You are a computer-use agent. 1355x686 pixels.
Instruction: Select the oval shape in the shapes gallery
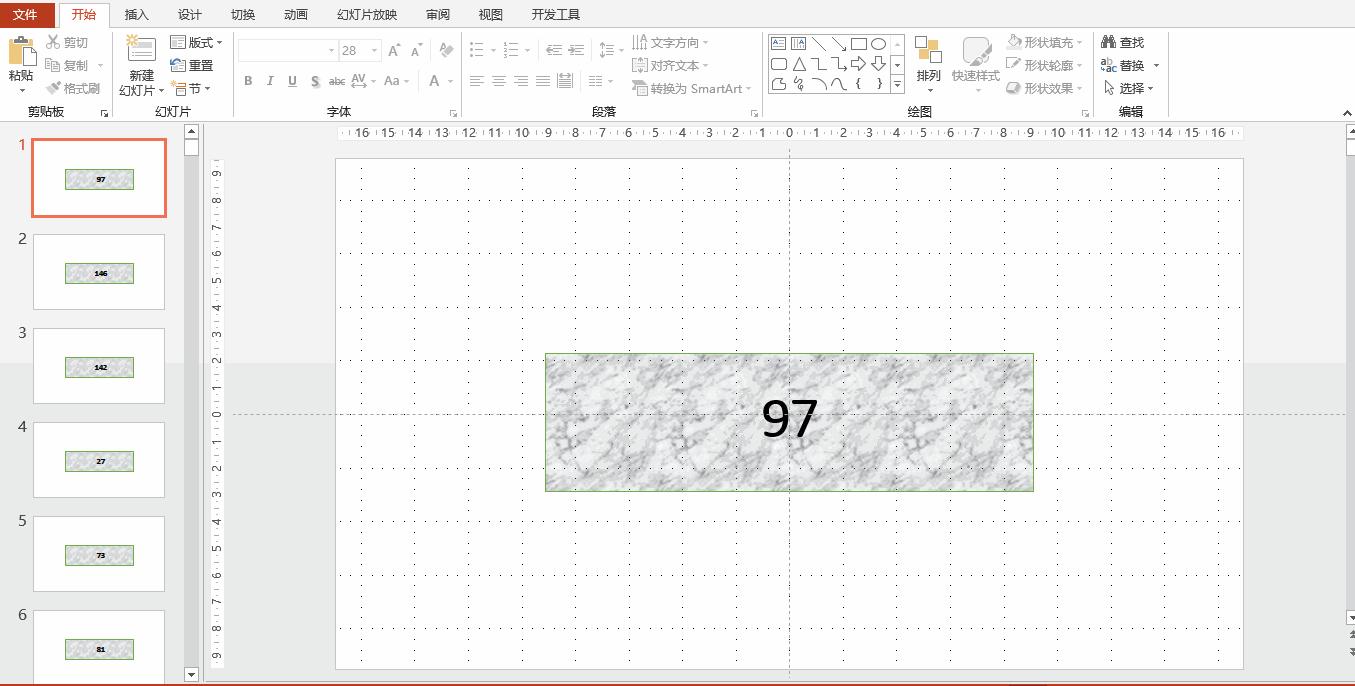(x=878, y=43)
